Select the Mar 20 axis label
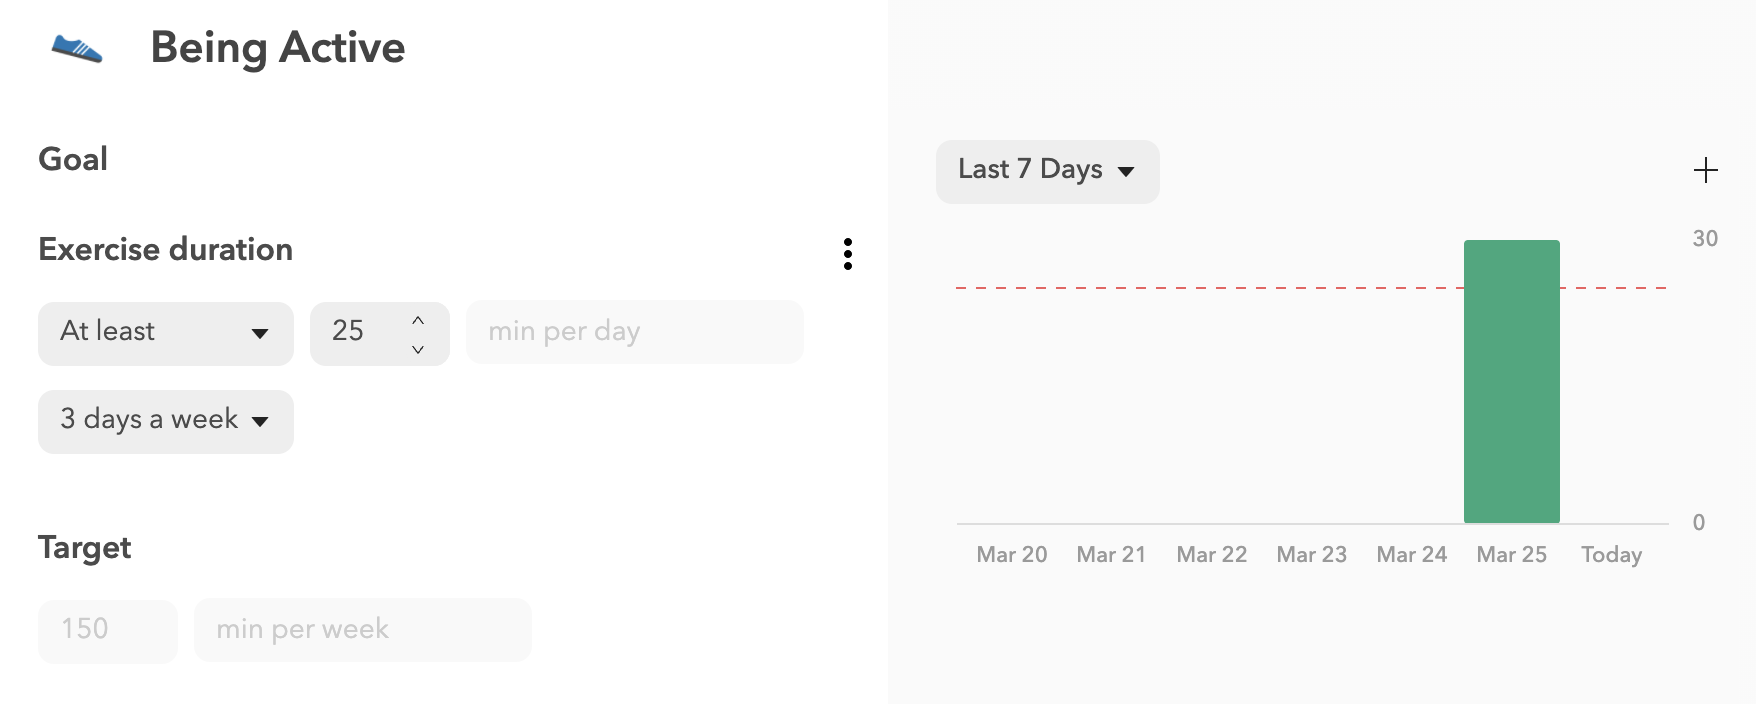Viewport: 1756px width, 704px height. pyautogui.click(x=1012, y=555)
